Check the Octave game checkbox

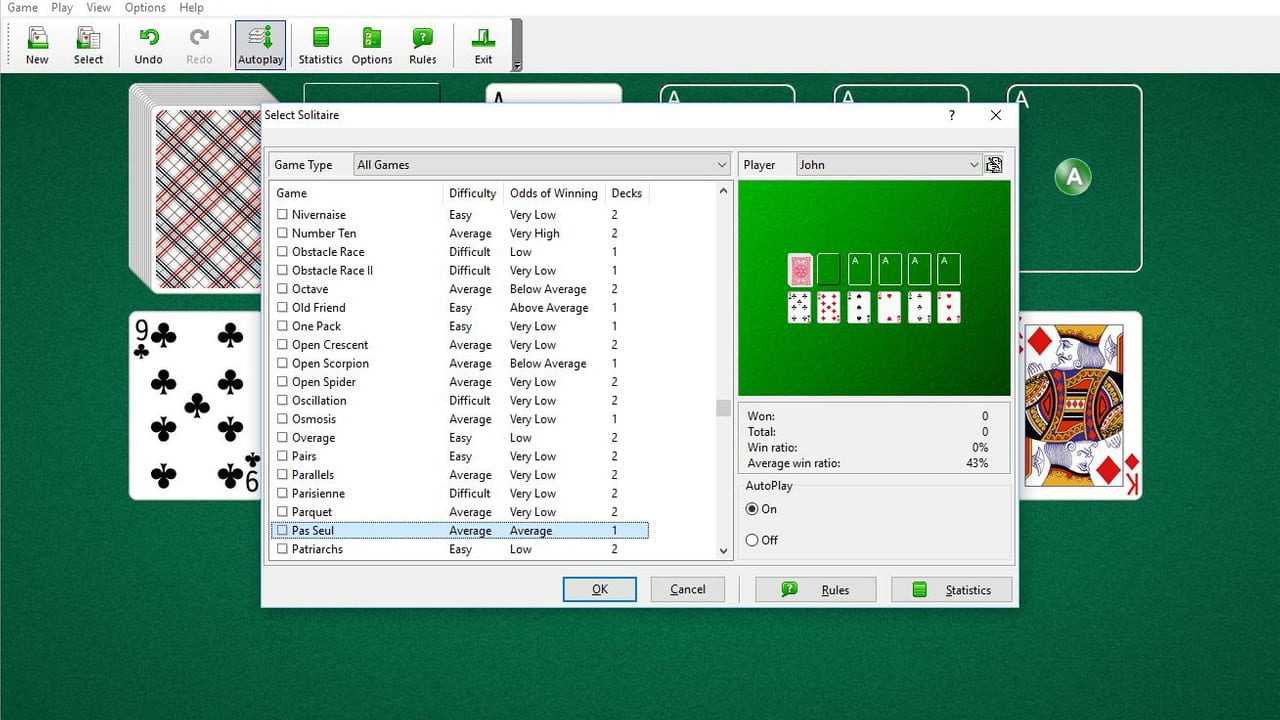282,289
